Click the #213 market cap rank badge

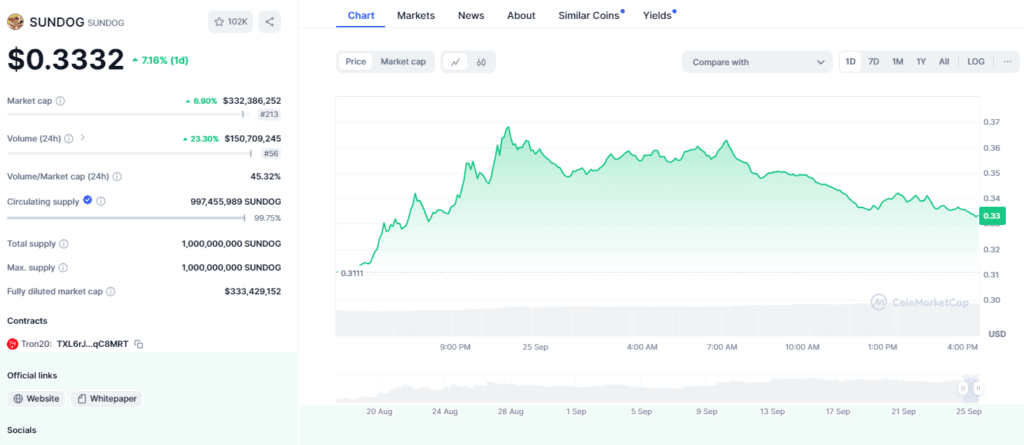(269, 115)
